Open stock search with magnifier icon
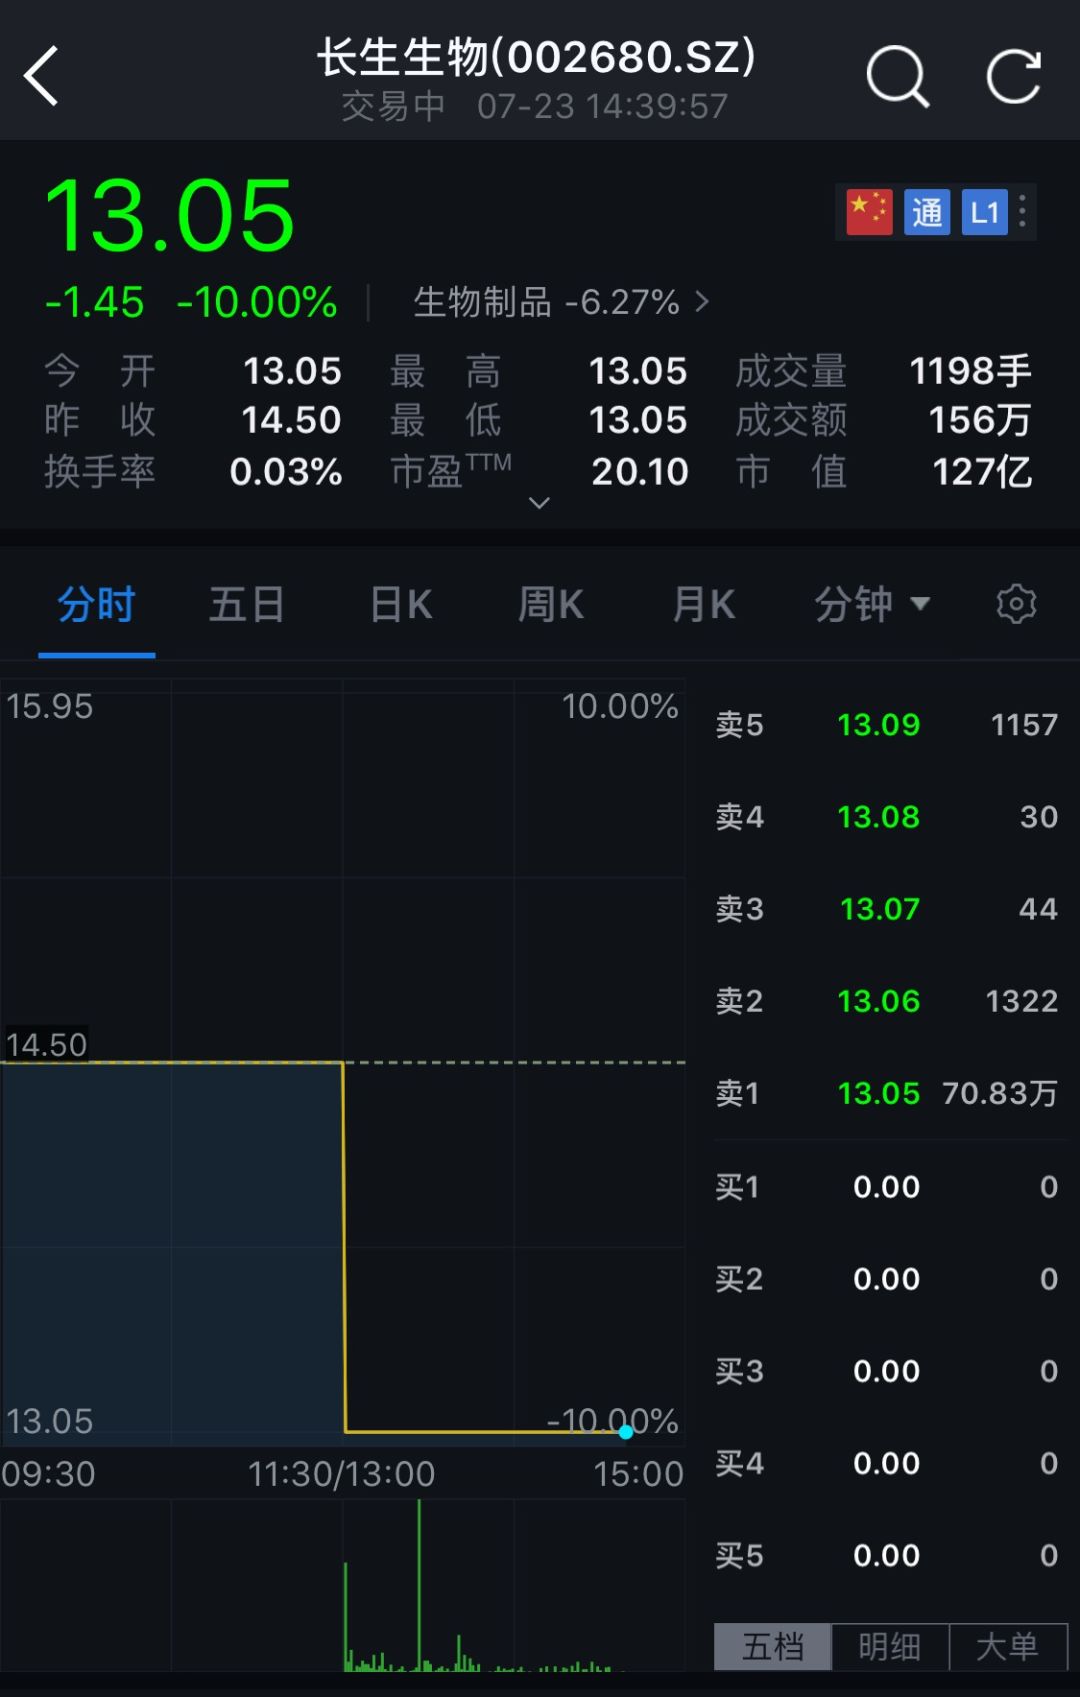The width and height of the screenshot is (1080, 1697). pos(897,76)
